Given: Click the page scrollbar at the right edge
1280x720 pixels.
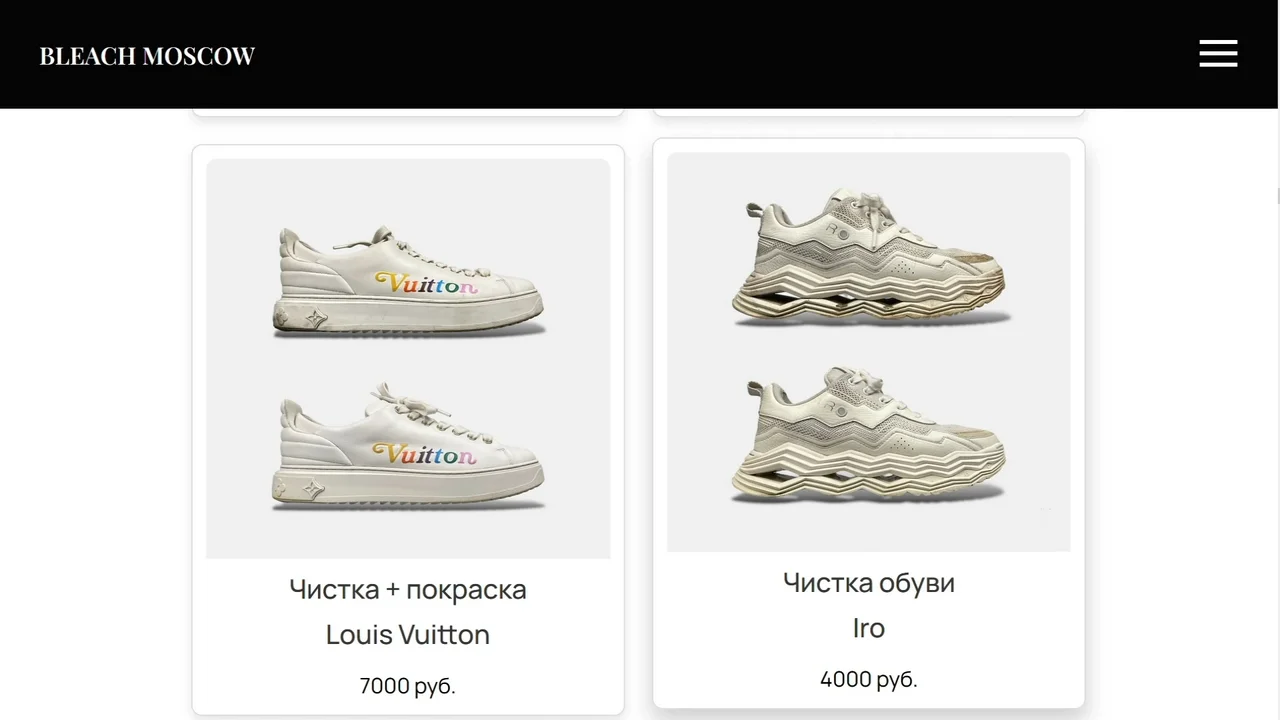Looking at the screenshot, I should tap(1279, 194).
